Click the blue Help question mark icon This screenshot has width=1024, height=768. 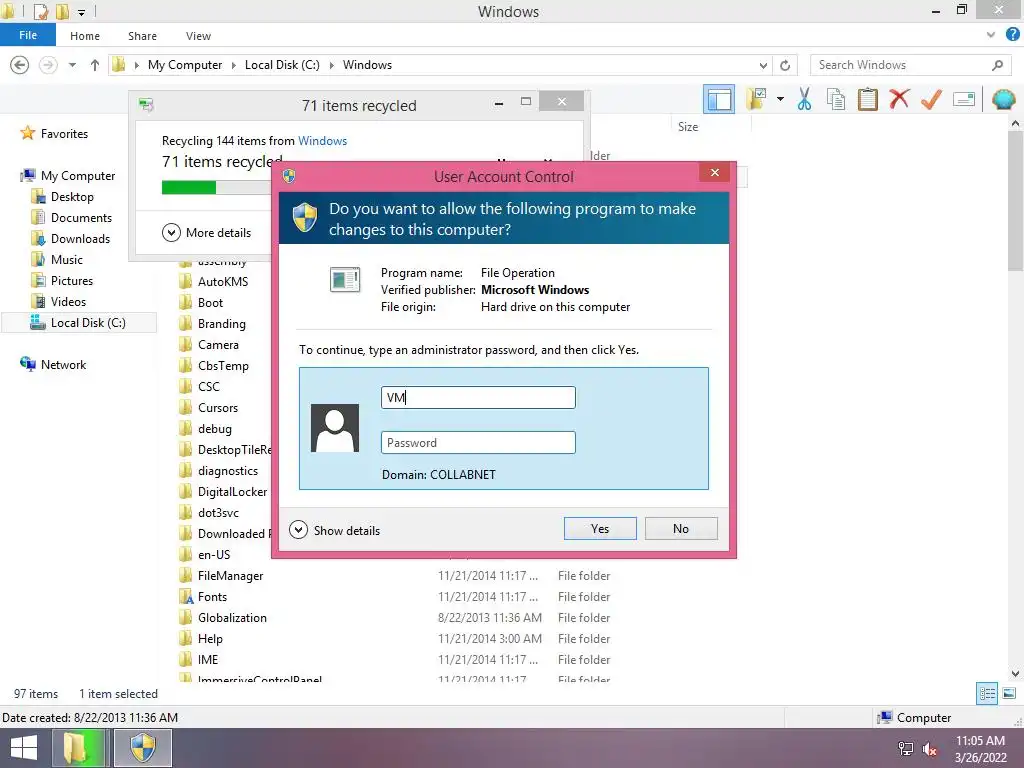1013,35
